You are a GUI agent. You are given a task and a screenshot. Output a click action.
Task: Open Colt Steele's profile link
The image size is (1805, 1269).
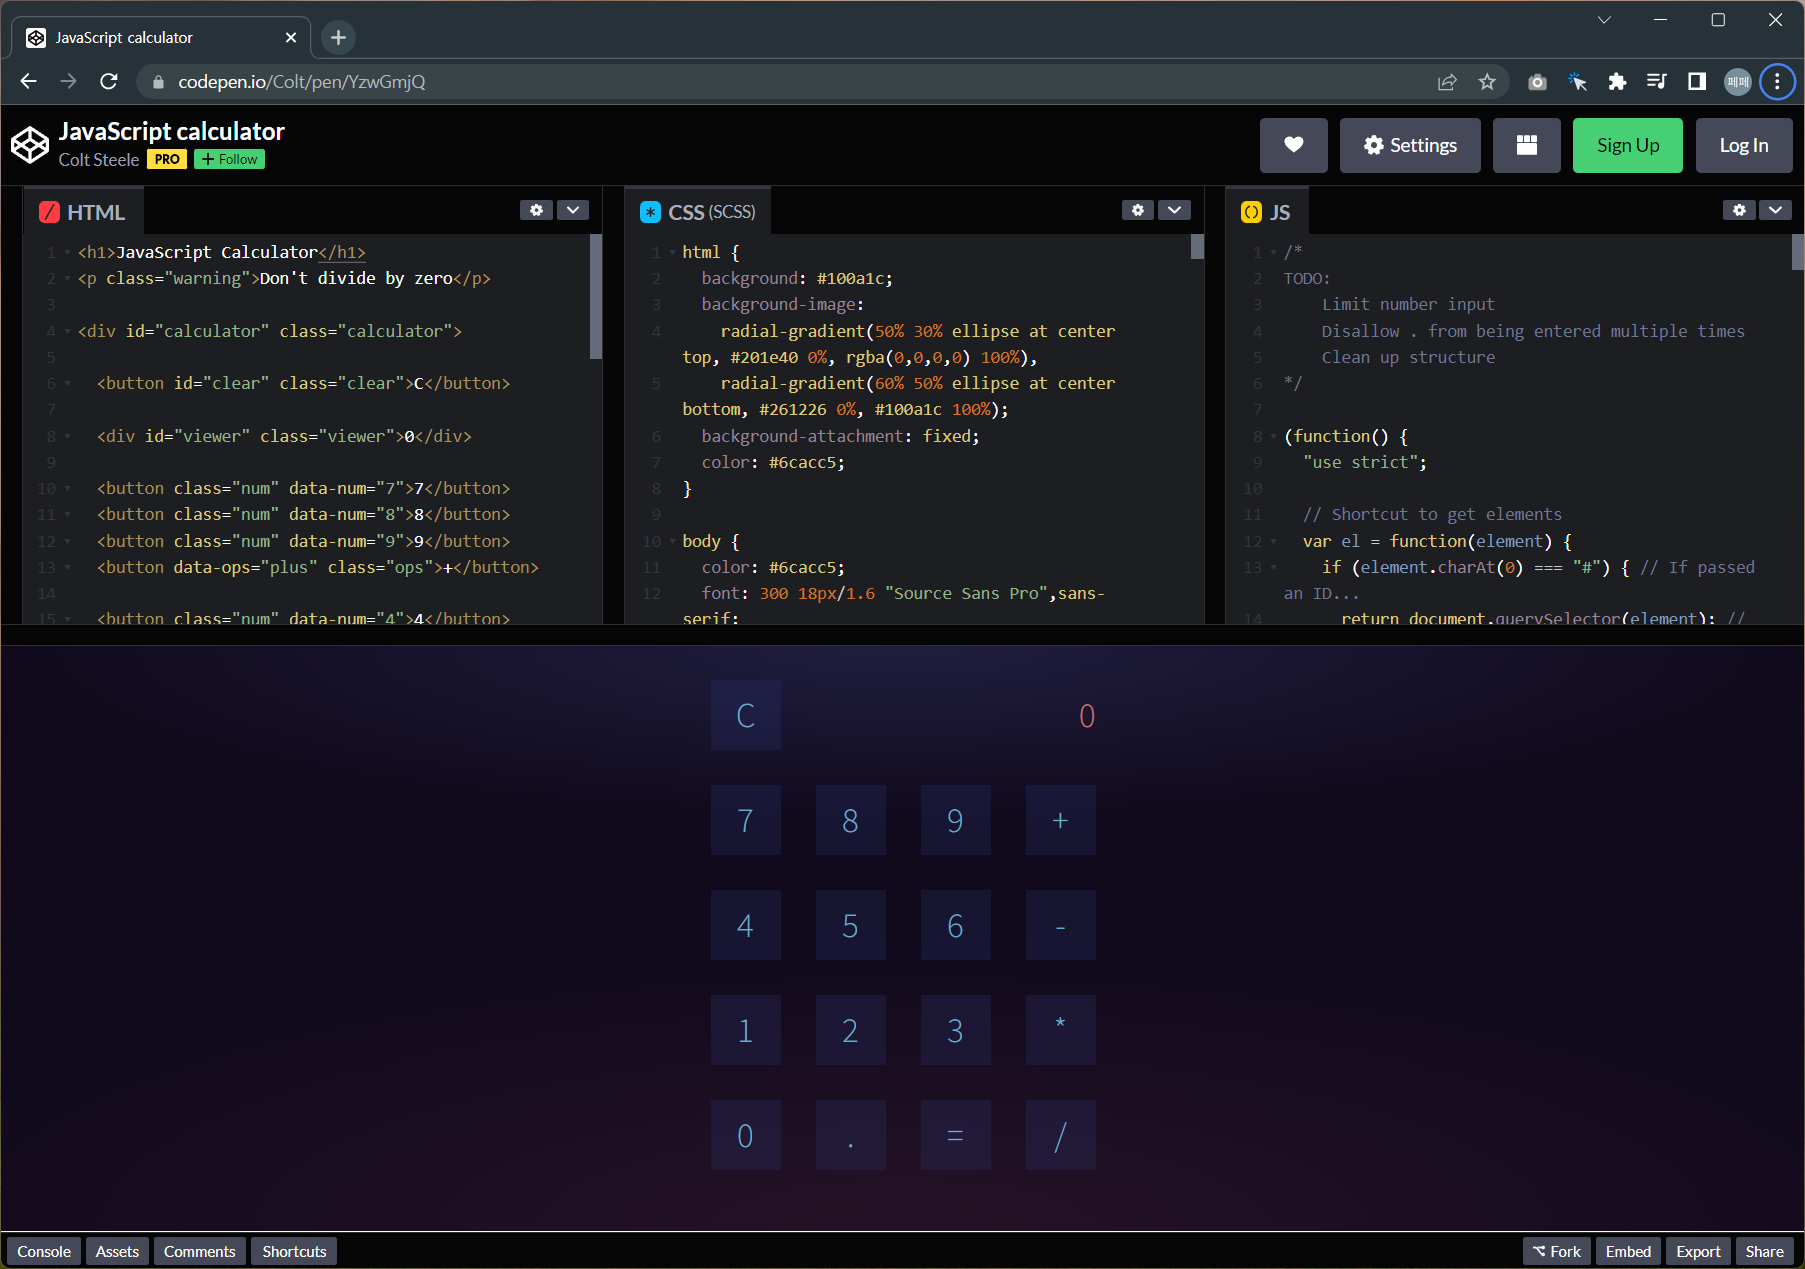coord(98,160)
